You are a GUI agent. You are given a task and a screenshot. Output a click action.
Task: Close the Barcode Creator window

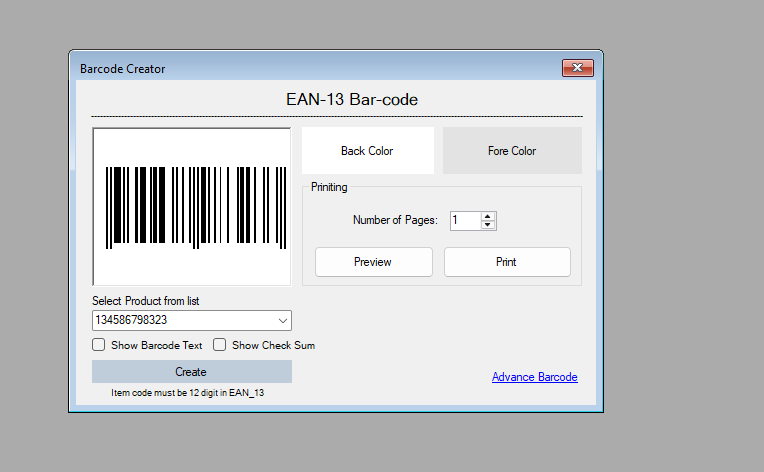[x=578, y=68]
